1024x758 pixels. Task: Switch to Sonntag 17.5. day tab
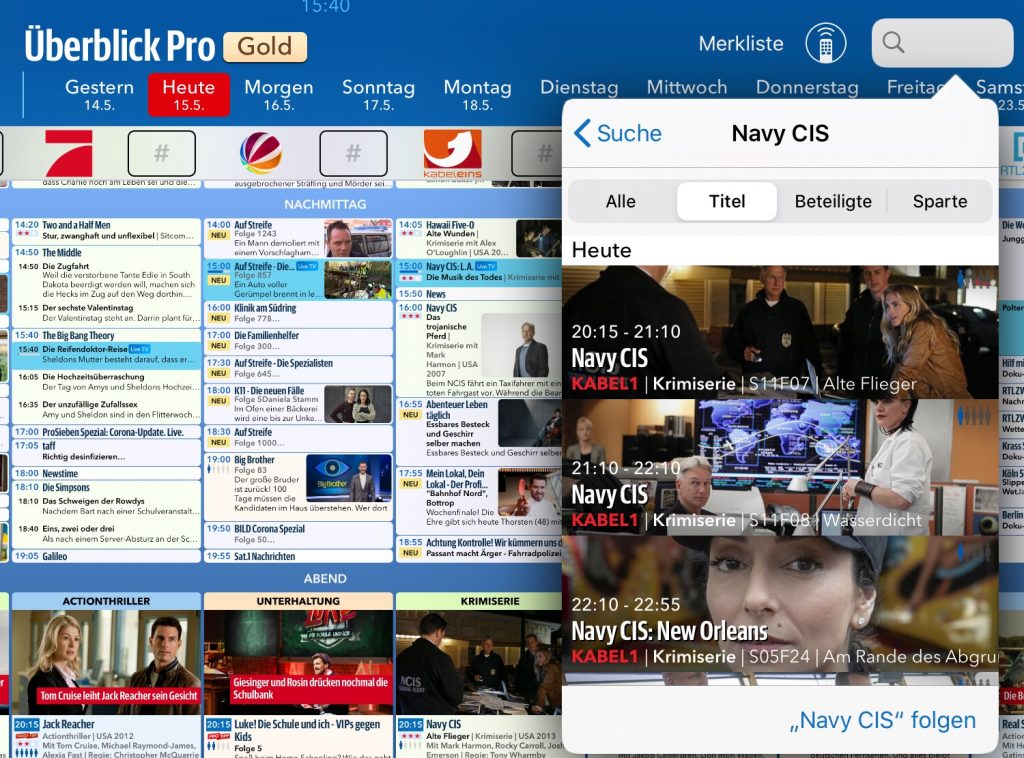(379, 95)
